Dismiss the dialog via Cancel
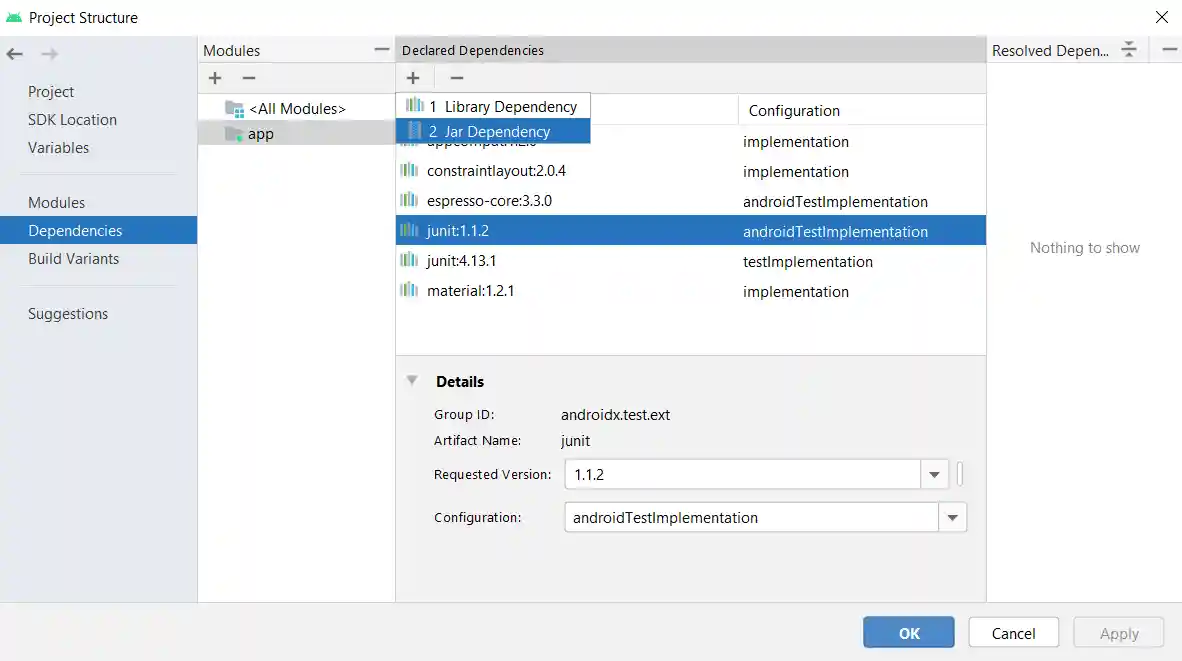This screenshot has height=661, width=1182. (x=1013, y=632)
